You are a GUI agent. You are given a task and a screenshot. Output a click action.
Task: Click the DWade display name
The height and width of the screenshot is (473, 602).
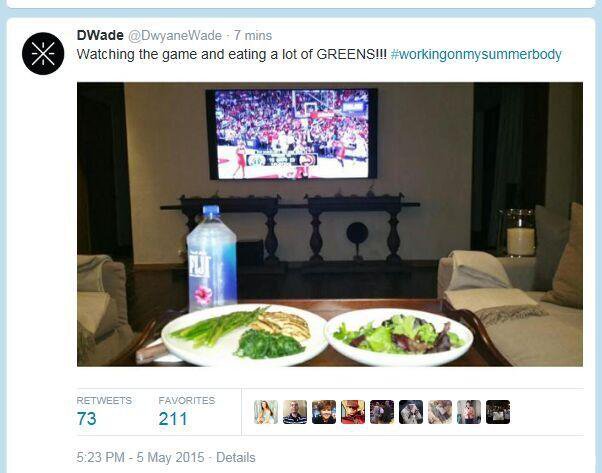(x=100, y=35)
